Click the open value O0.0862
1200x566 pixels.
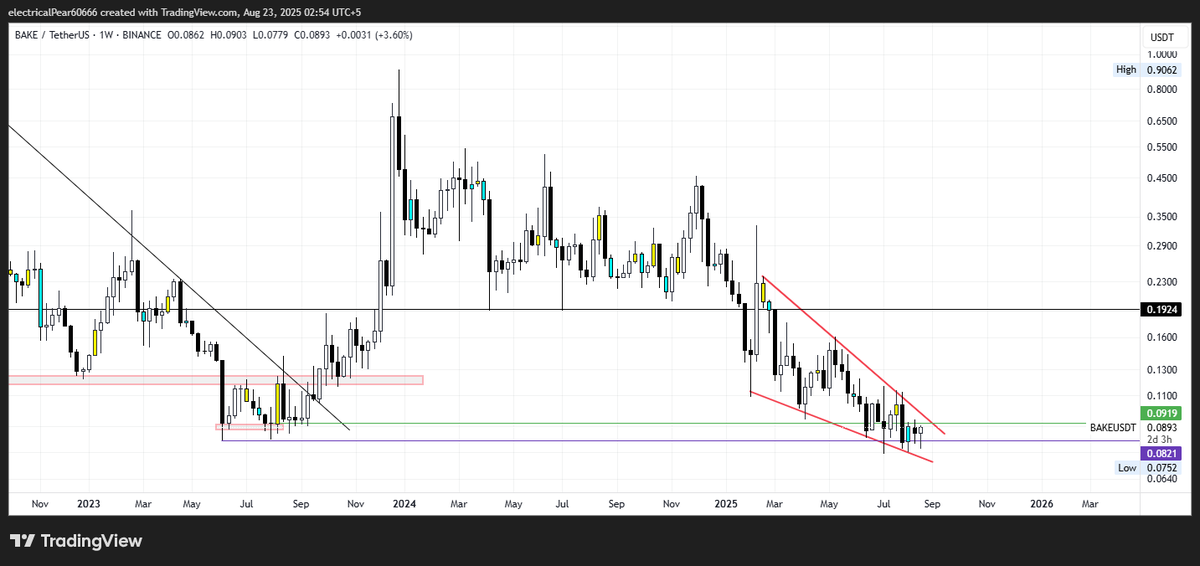pyautogui.click(x=184, y=35)
